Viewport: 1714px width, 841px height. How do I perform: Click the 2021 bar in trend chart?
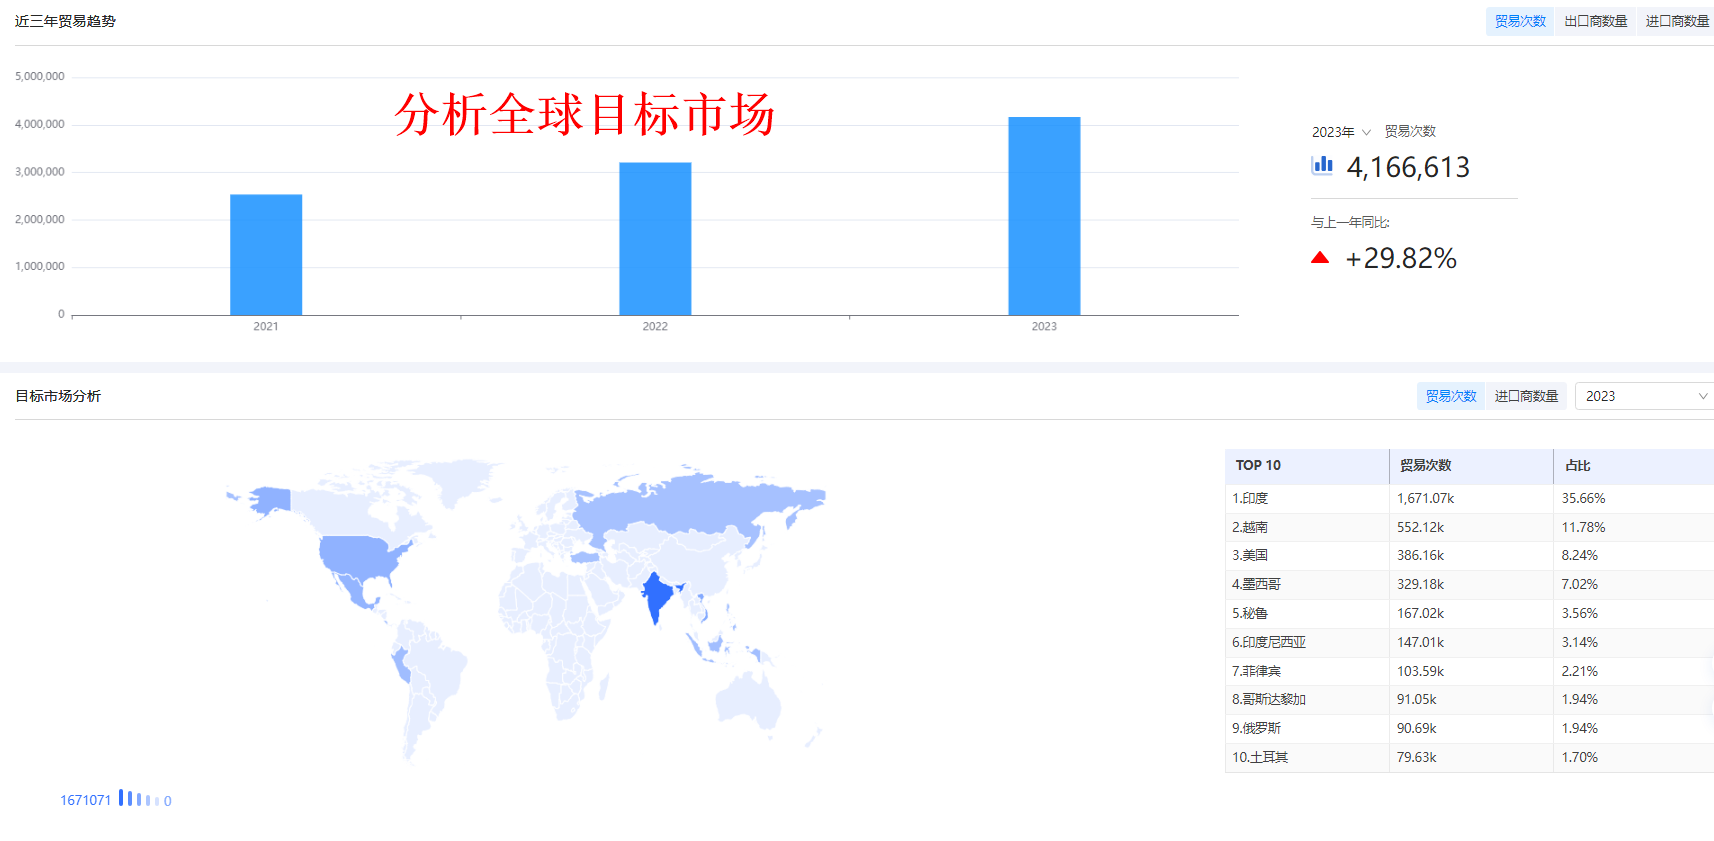(266, 255)
